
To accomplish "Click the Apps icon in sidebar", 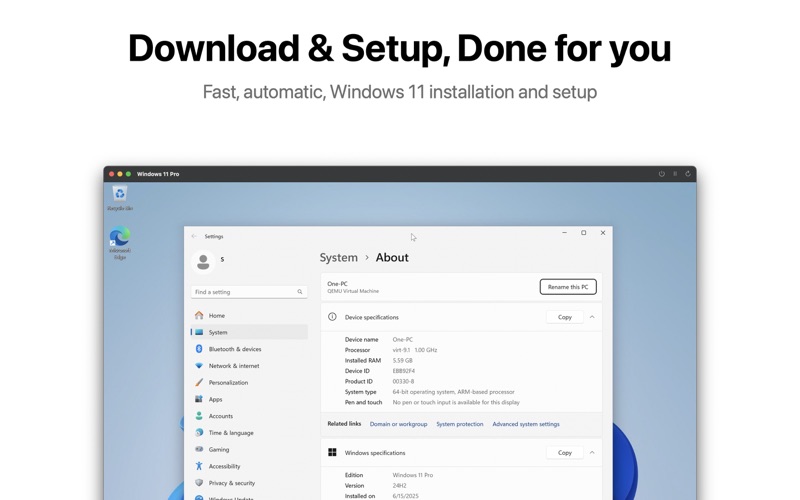I will 199,399.
